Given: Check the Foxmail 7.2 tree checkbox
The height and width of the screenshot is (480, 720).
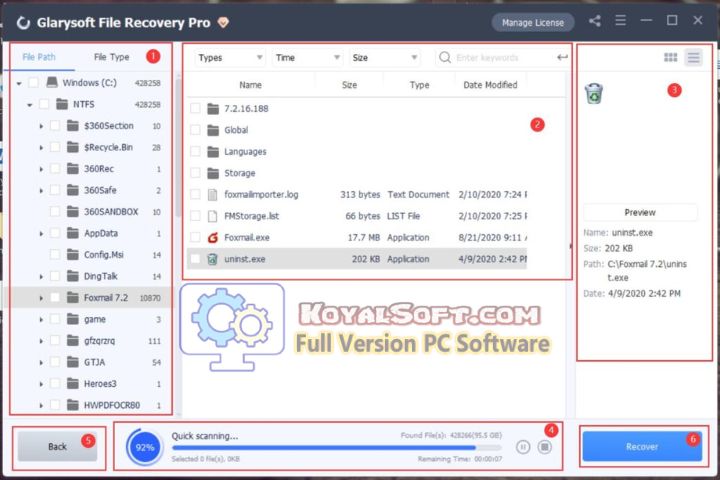Looking at the screenshot, I should 55,298.
